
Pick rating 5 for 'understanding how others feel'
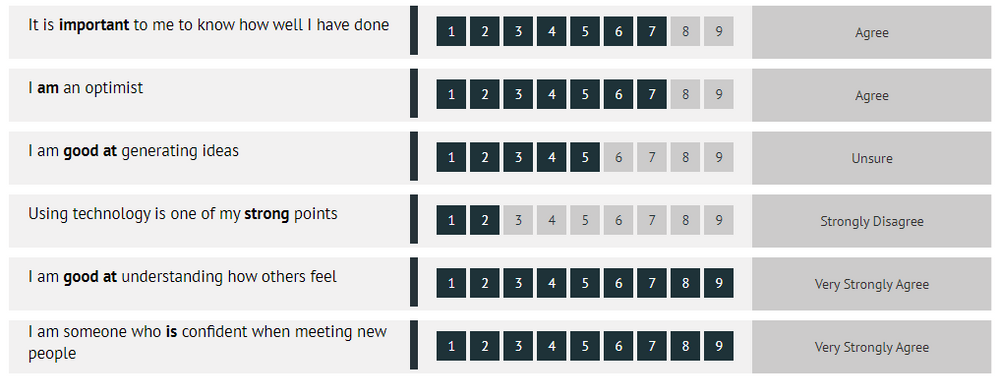[585, 283]
